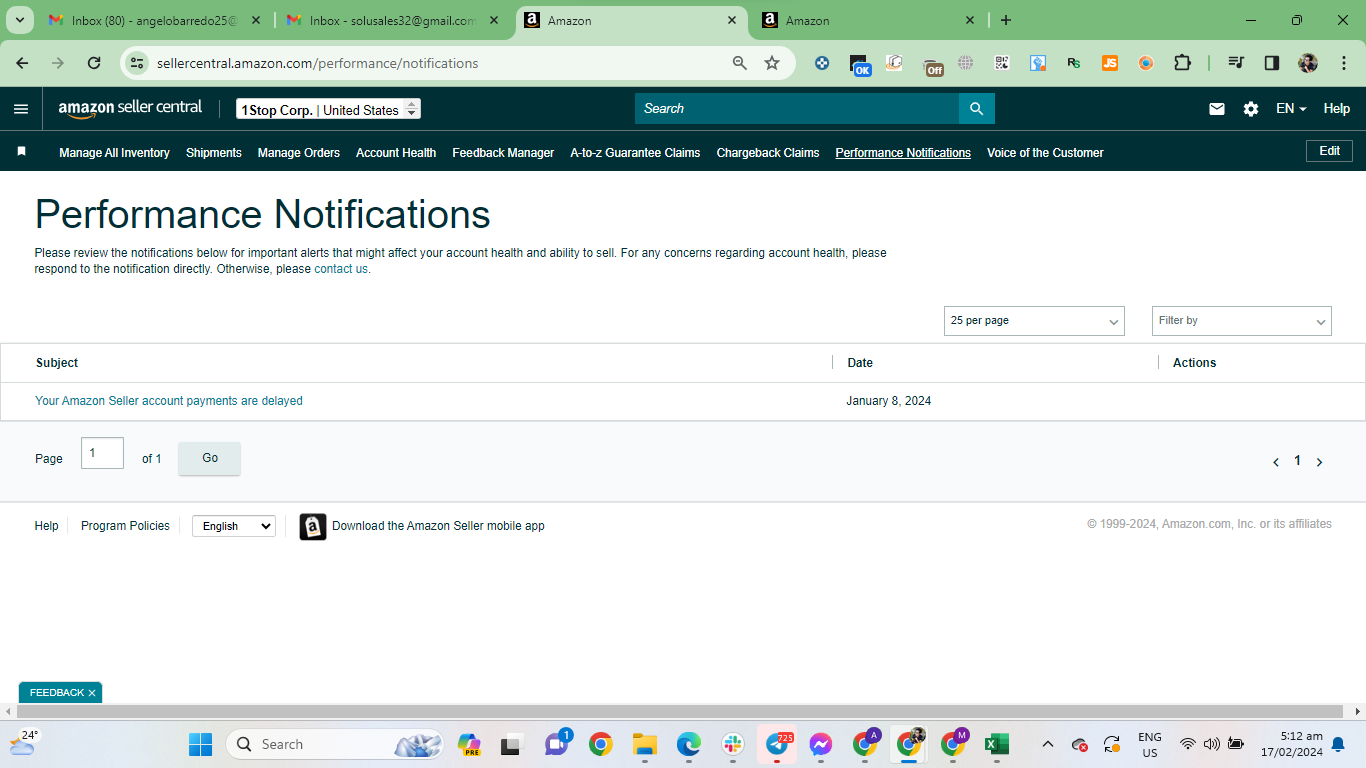Click Download the Amazon Seller mobile app
Viewport: 1366px width, 768px height.
tap(438, 526)
